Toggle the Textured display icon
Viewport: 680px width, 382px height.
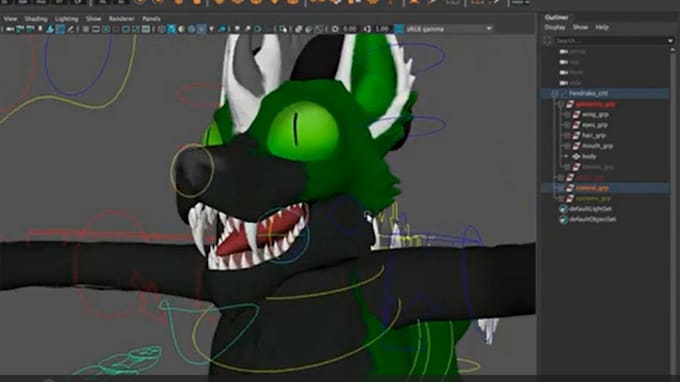point(202,29)
